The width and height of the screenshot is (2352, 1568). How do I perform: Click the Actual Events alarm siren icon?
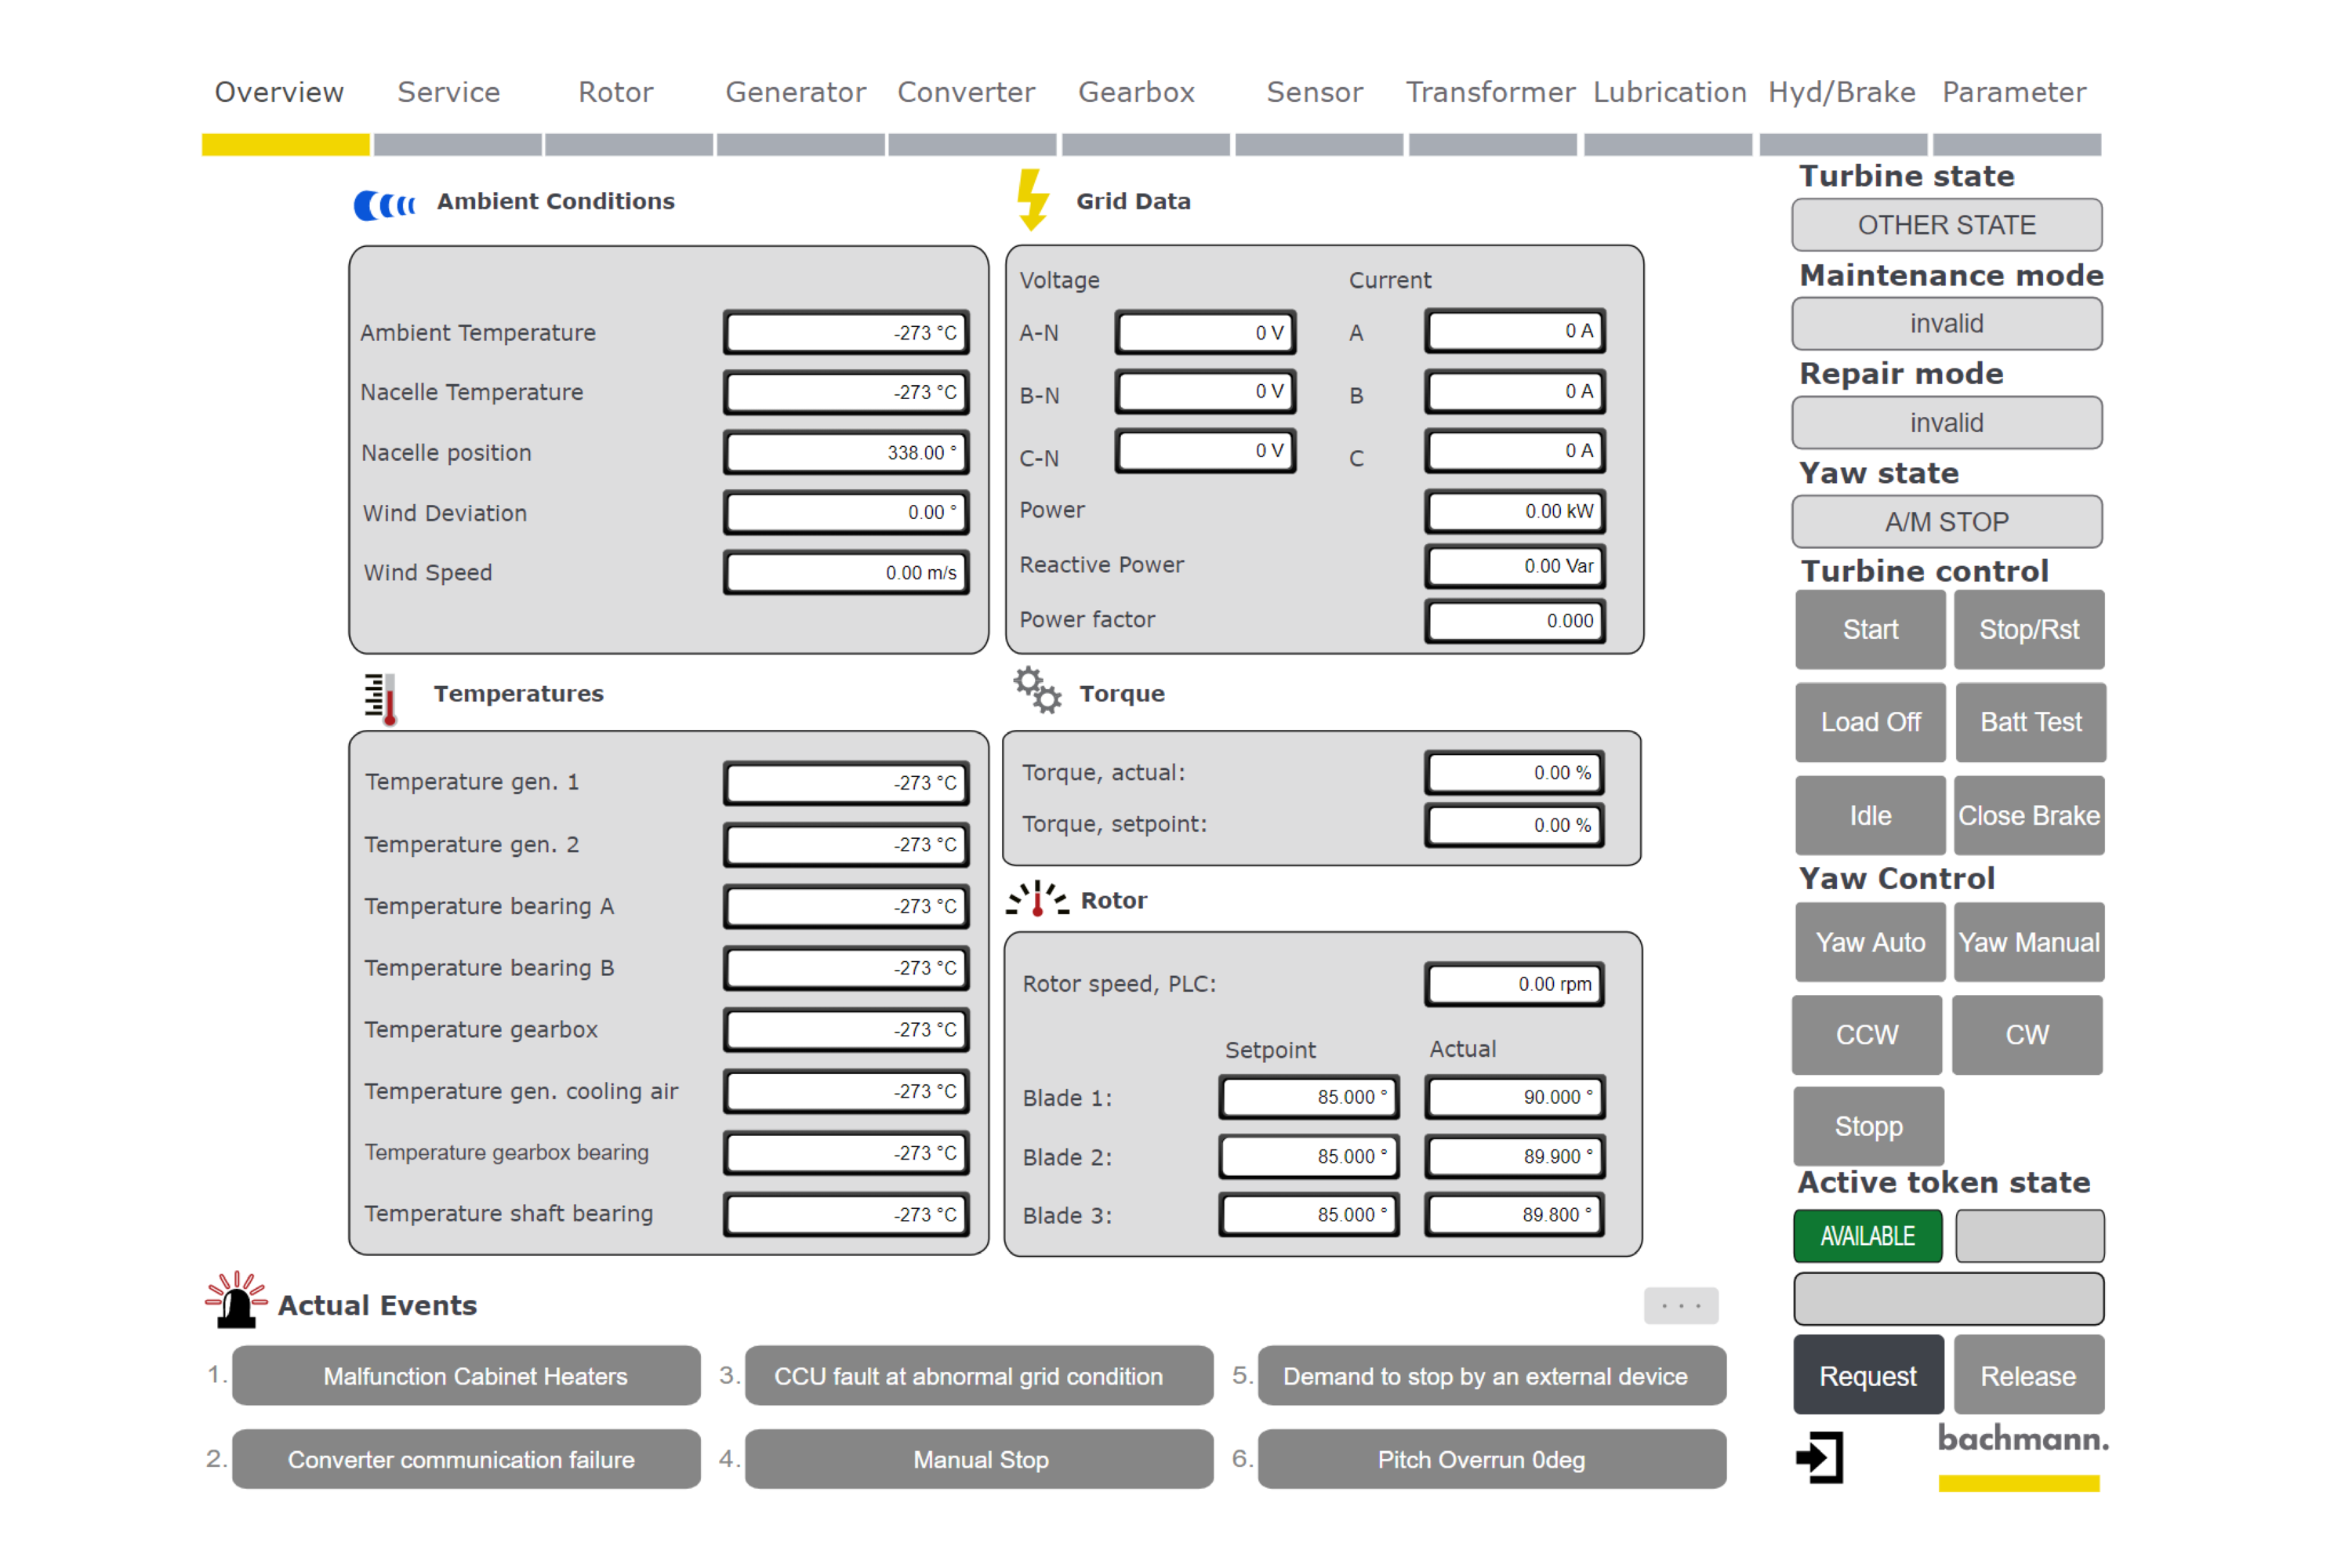(x=236, y=1300)
